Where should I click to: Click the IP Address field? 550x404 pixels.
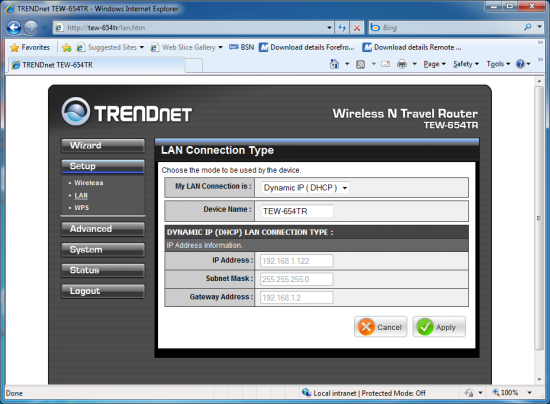pos(297,261)
